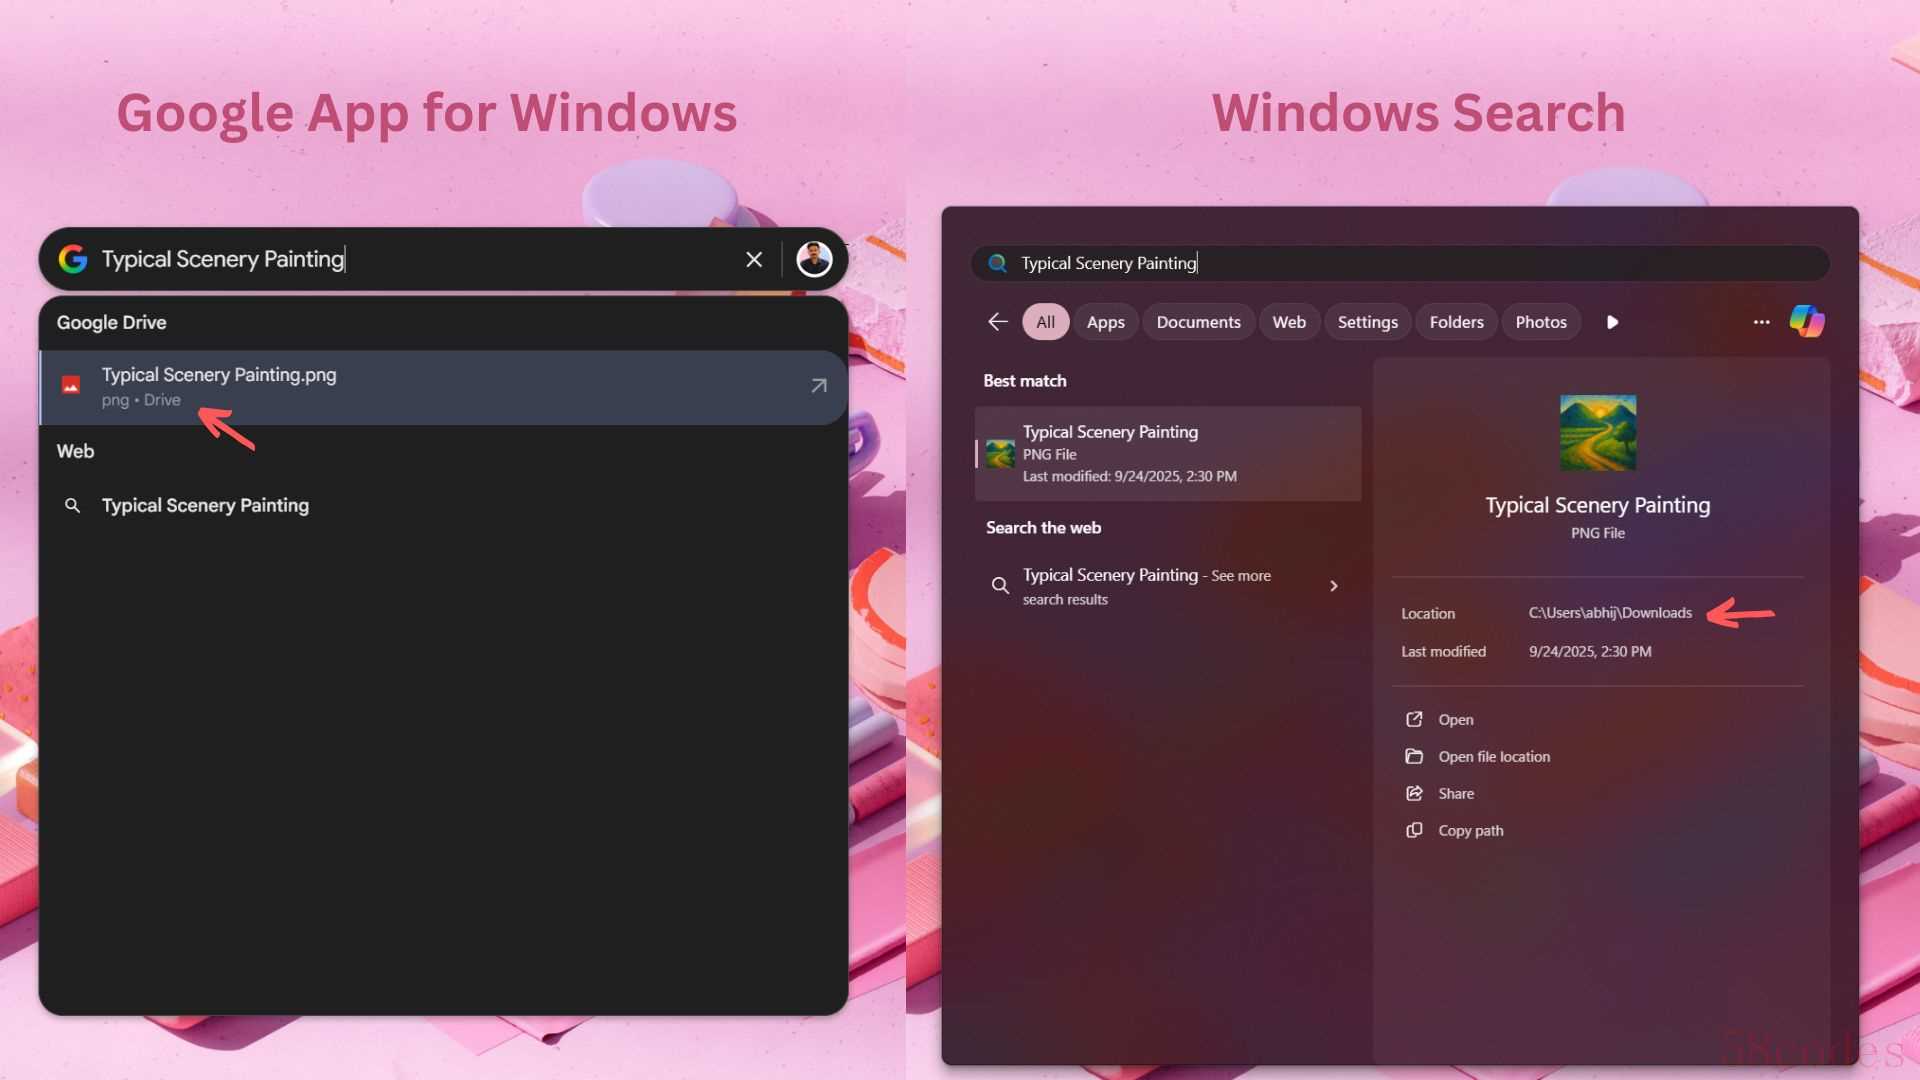Viewport: 1920px width, 1080px height.
Task: Switch to the Apps filter tab
Action: 1105,322
